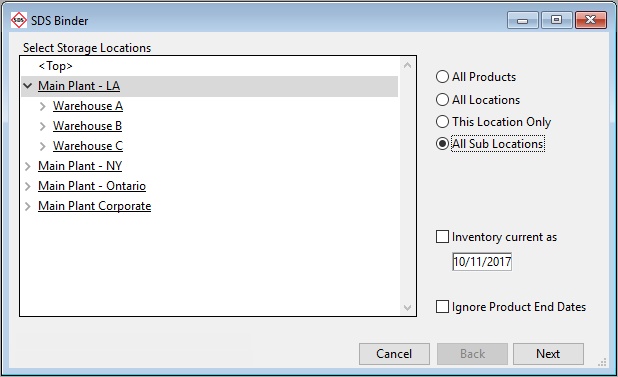This screenshot has width=618, height=377.
Task: Click the SDS Binder app icon
Action: point(19,20)
